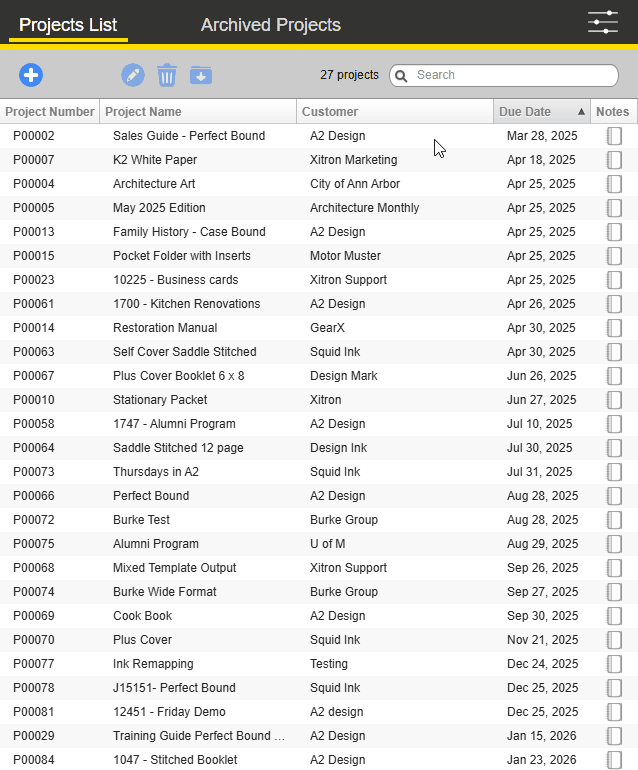Image resolution: width=638 pixels, height=770 pixels.
Task: Open notes for Self Cover Saddle Stitched
Action: (614, 352)
